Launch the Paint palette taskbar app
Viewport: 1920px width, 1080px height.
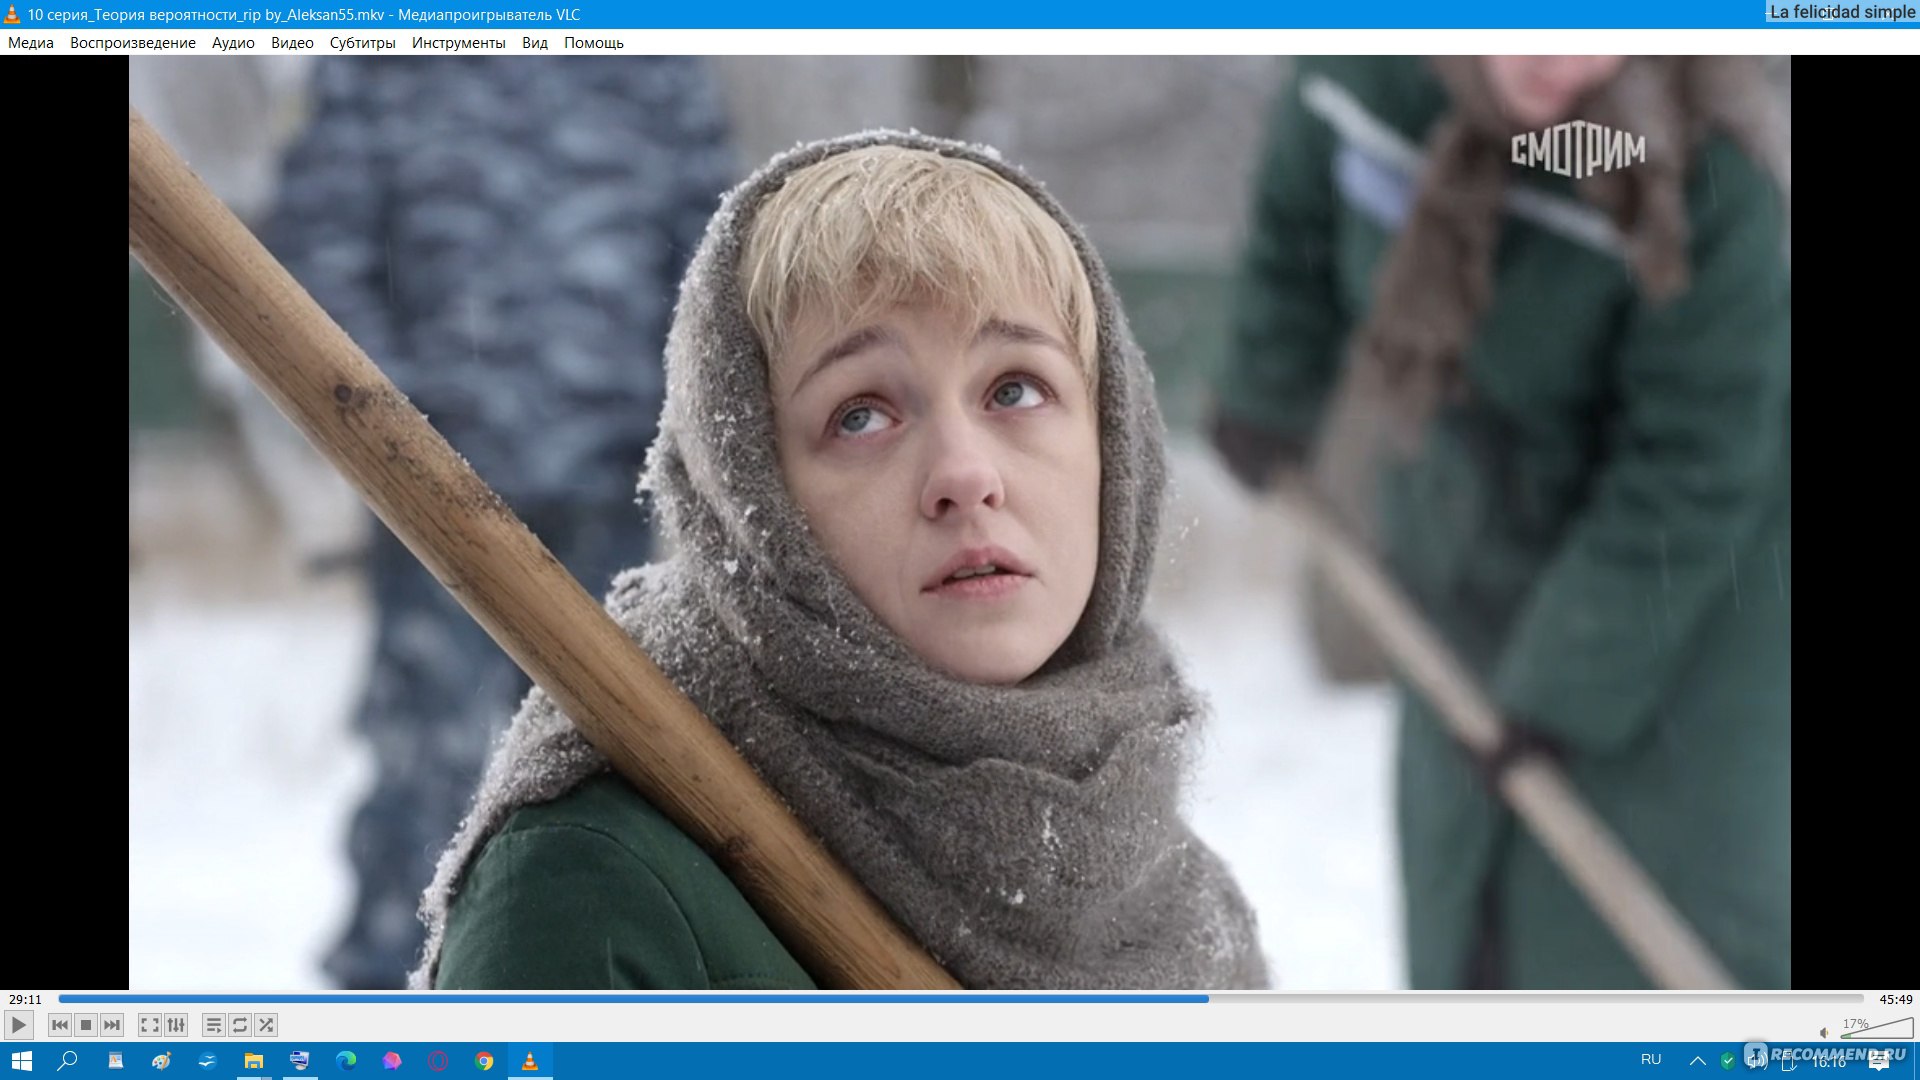pos(161,1061)
